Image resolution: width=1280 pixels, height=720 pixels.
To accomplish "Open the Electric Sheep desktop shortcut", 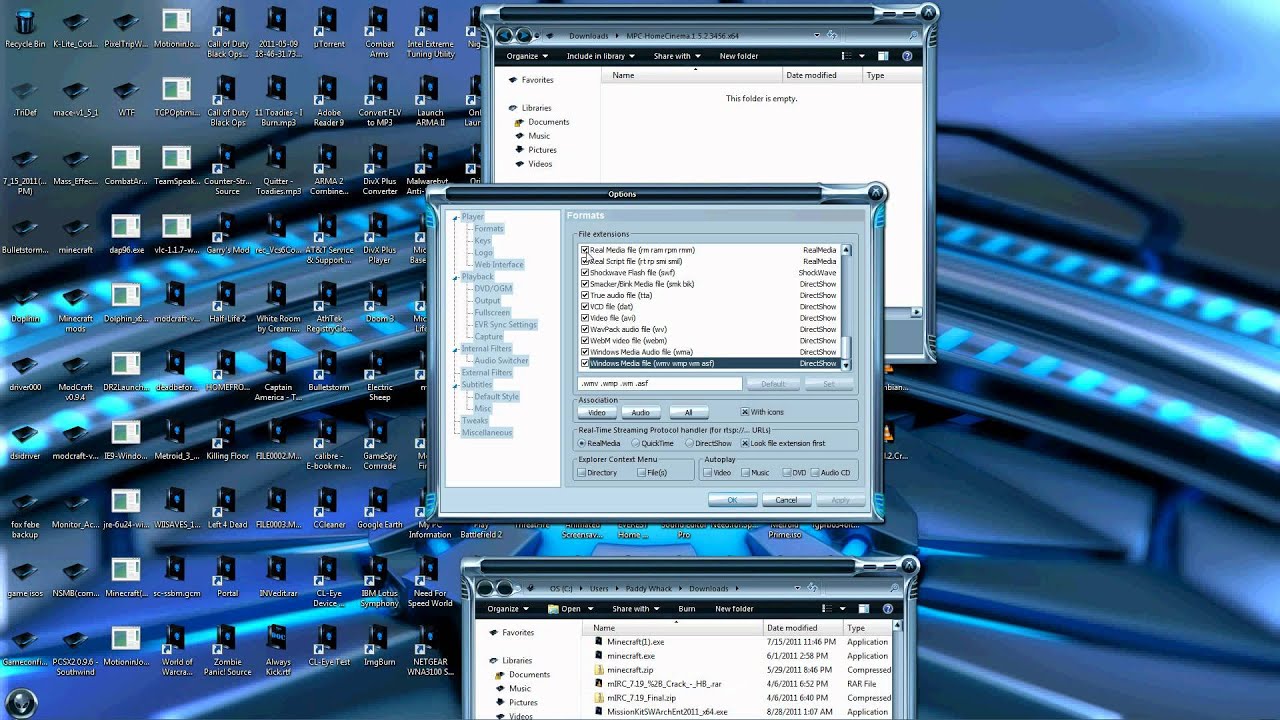I will coord(379,376).
